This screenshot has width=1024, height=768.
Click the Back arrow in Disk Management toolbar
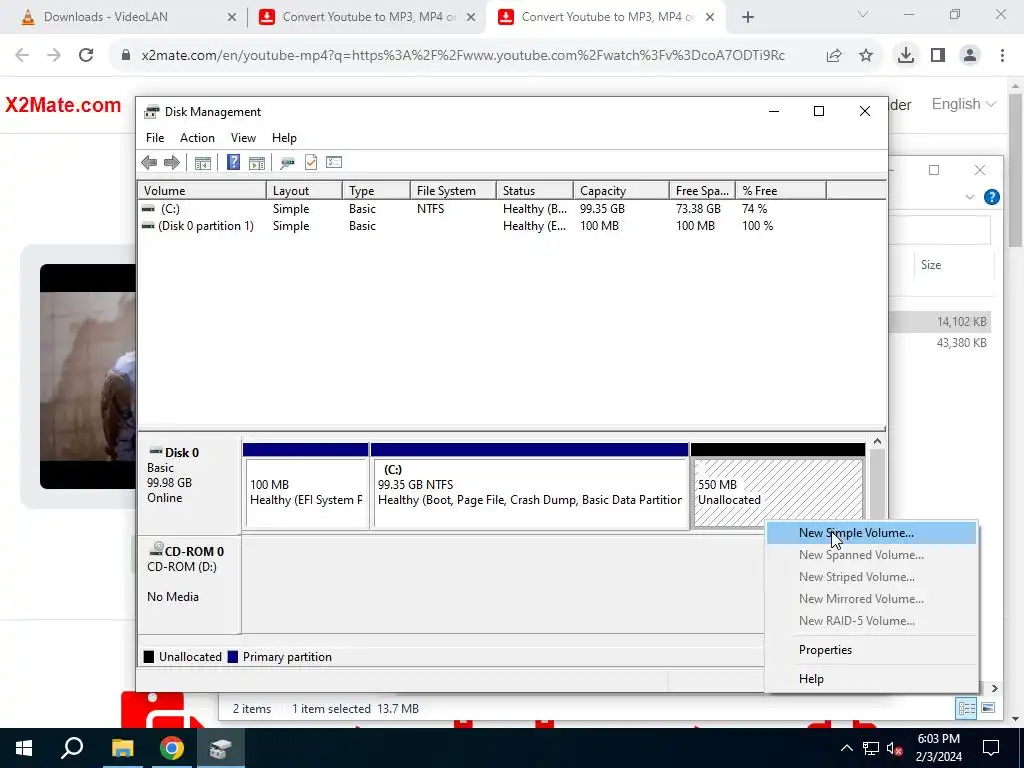point(149,163)
